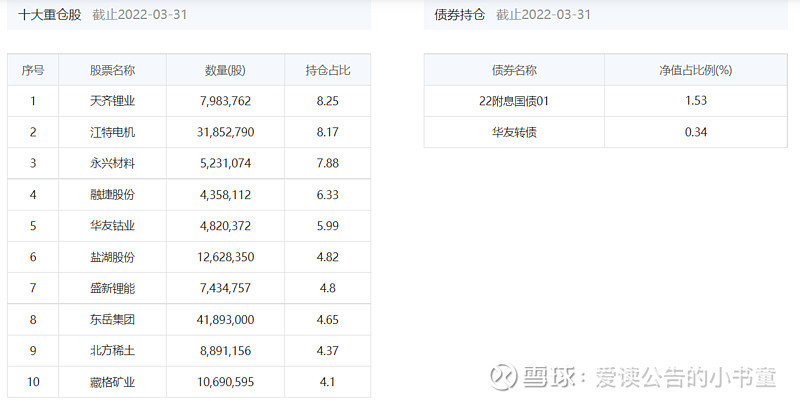Select the holding ratio 4.82
Image resolution: width=800 pixels, height=402 pixels.
coord(328,257)
